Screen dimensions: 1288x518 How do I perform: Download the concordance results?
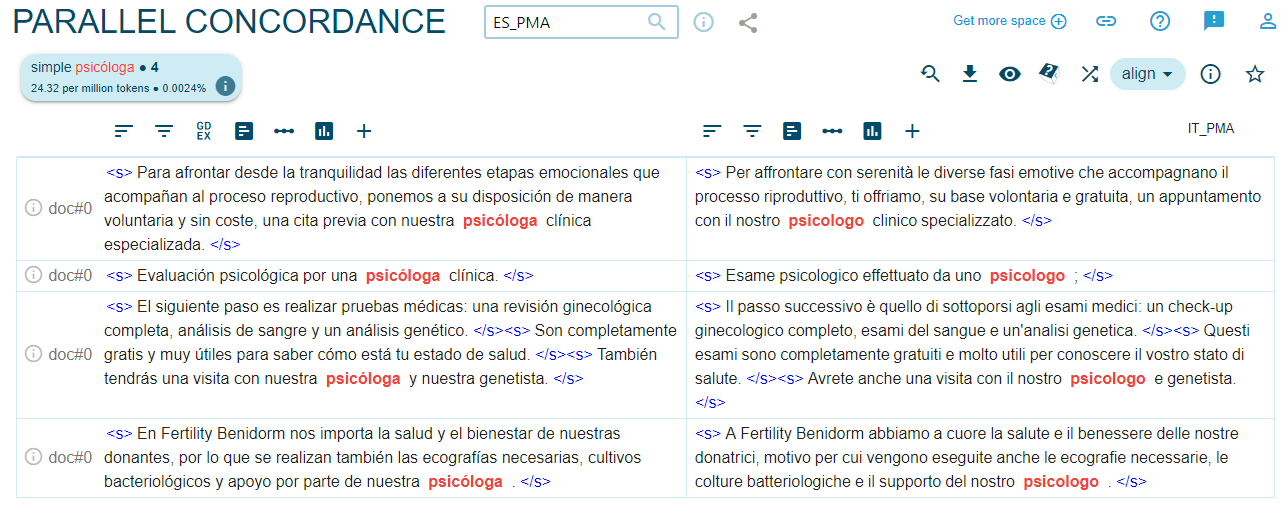[x=969, y=74]
